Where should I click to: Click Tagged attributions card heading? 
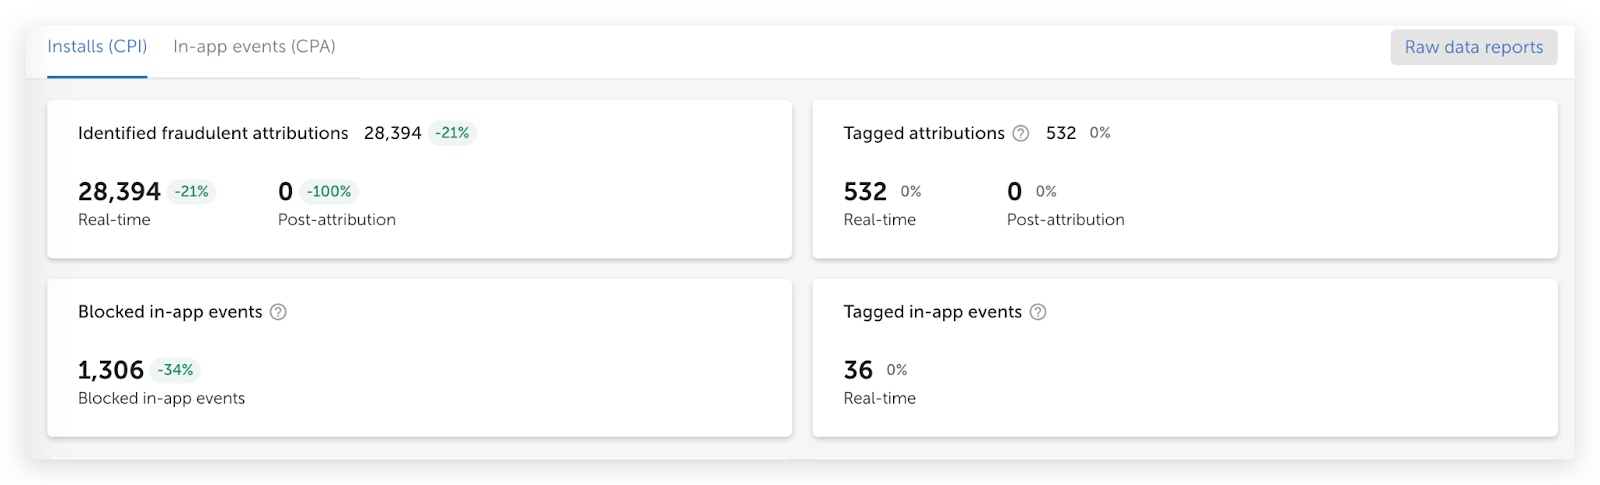(x=924, y=133)
